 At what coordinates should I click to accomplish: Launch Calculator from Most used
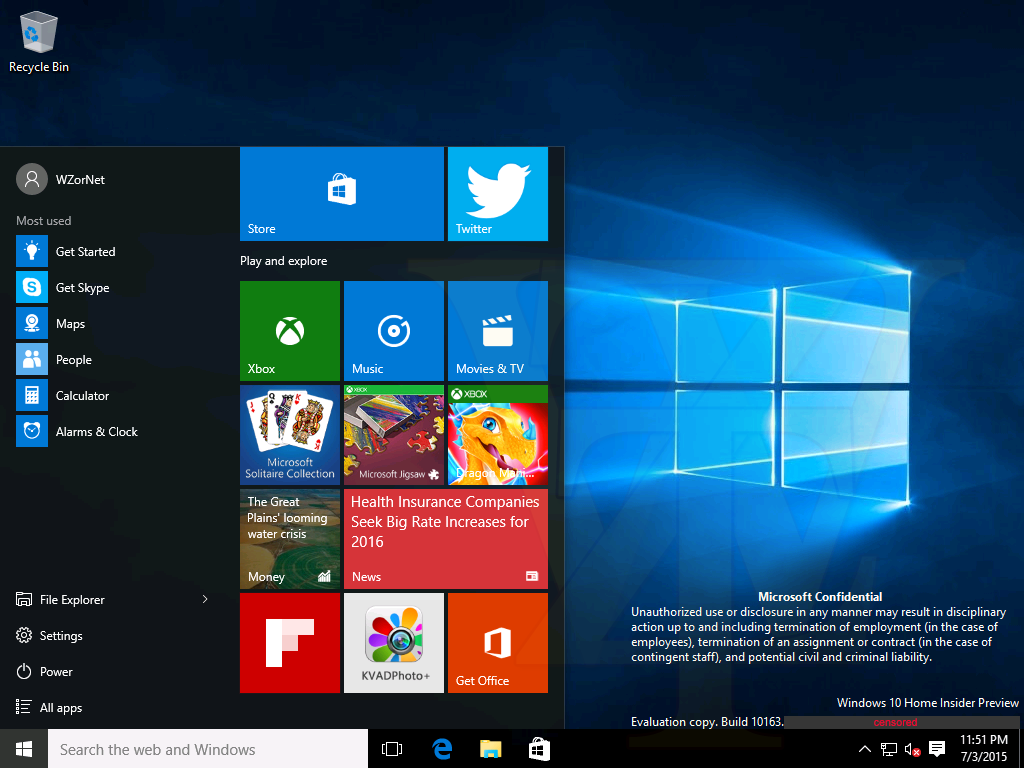tap(82, 396)
